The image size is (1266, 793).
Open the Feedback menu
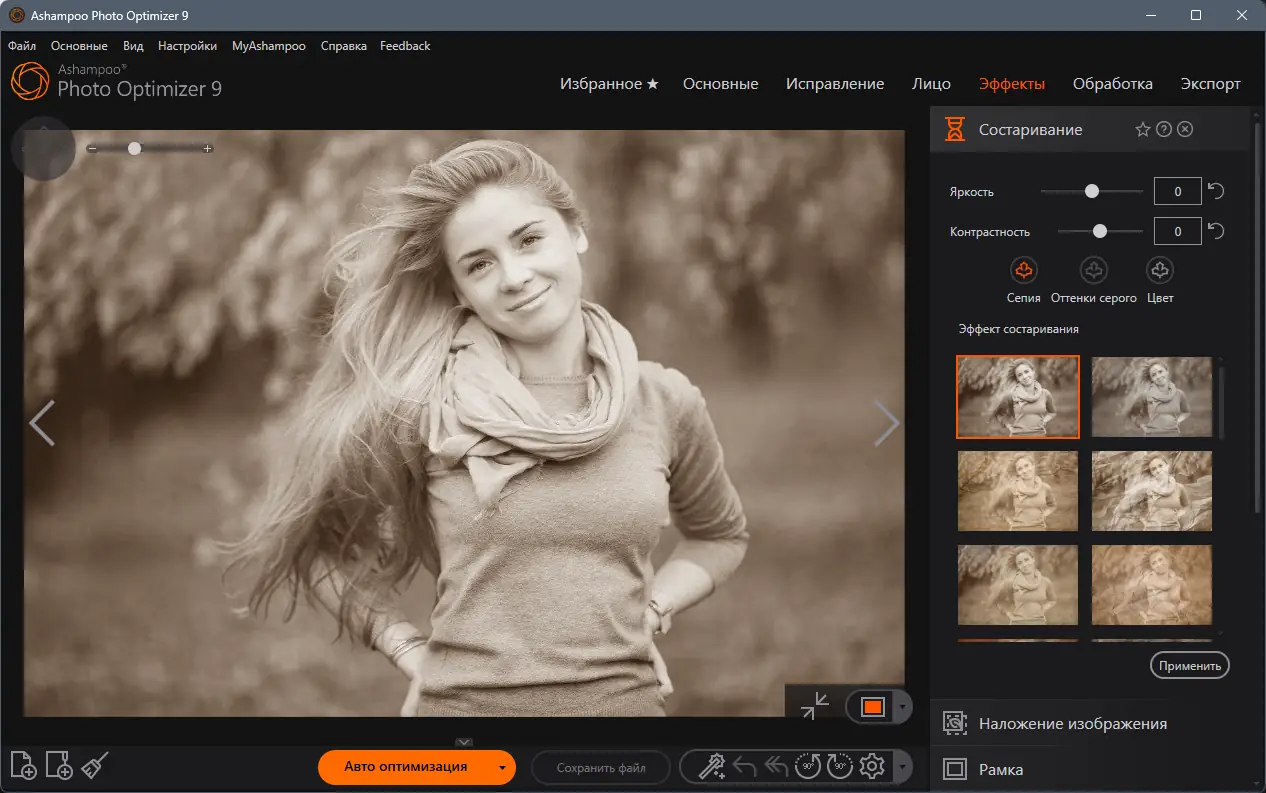(x=405, y=46)
